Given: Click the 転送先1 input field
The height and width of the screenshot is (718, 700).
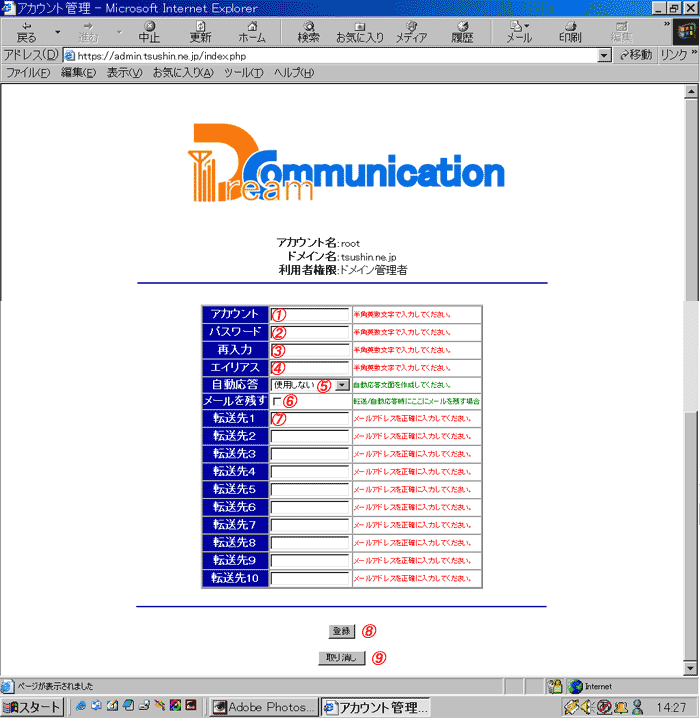Looking at the screenshot, I should (x=310, y=418).
